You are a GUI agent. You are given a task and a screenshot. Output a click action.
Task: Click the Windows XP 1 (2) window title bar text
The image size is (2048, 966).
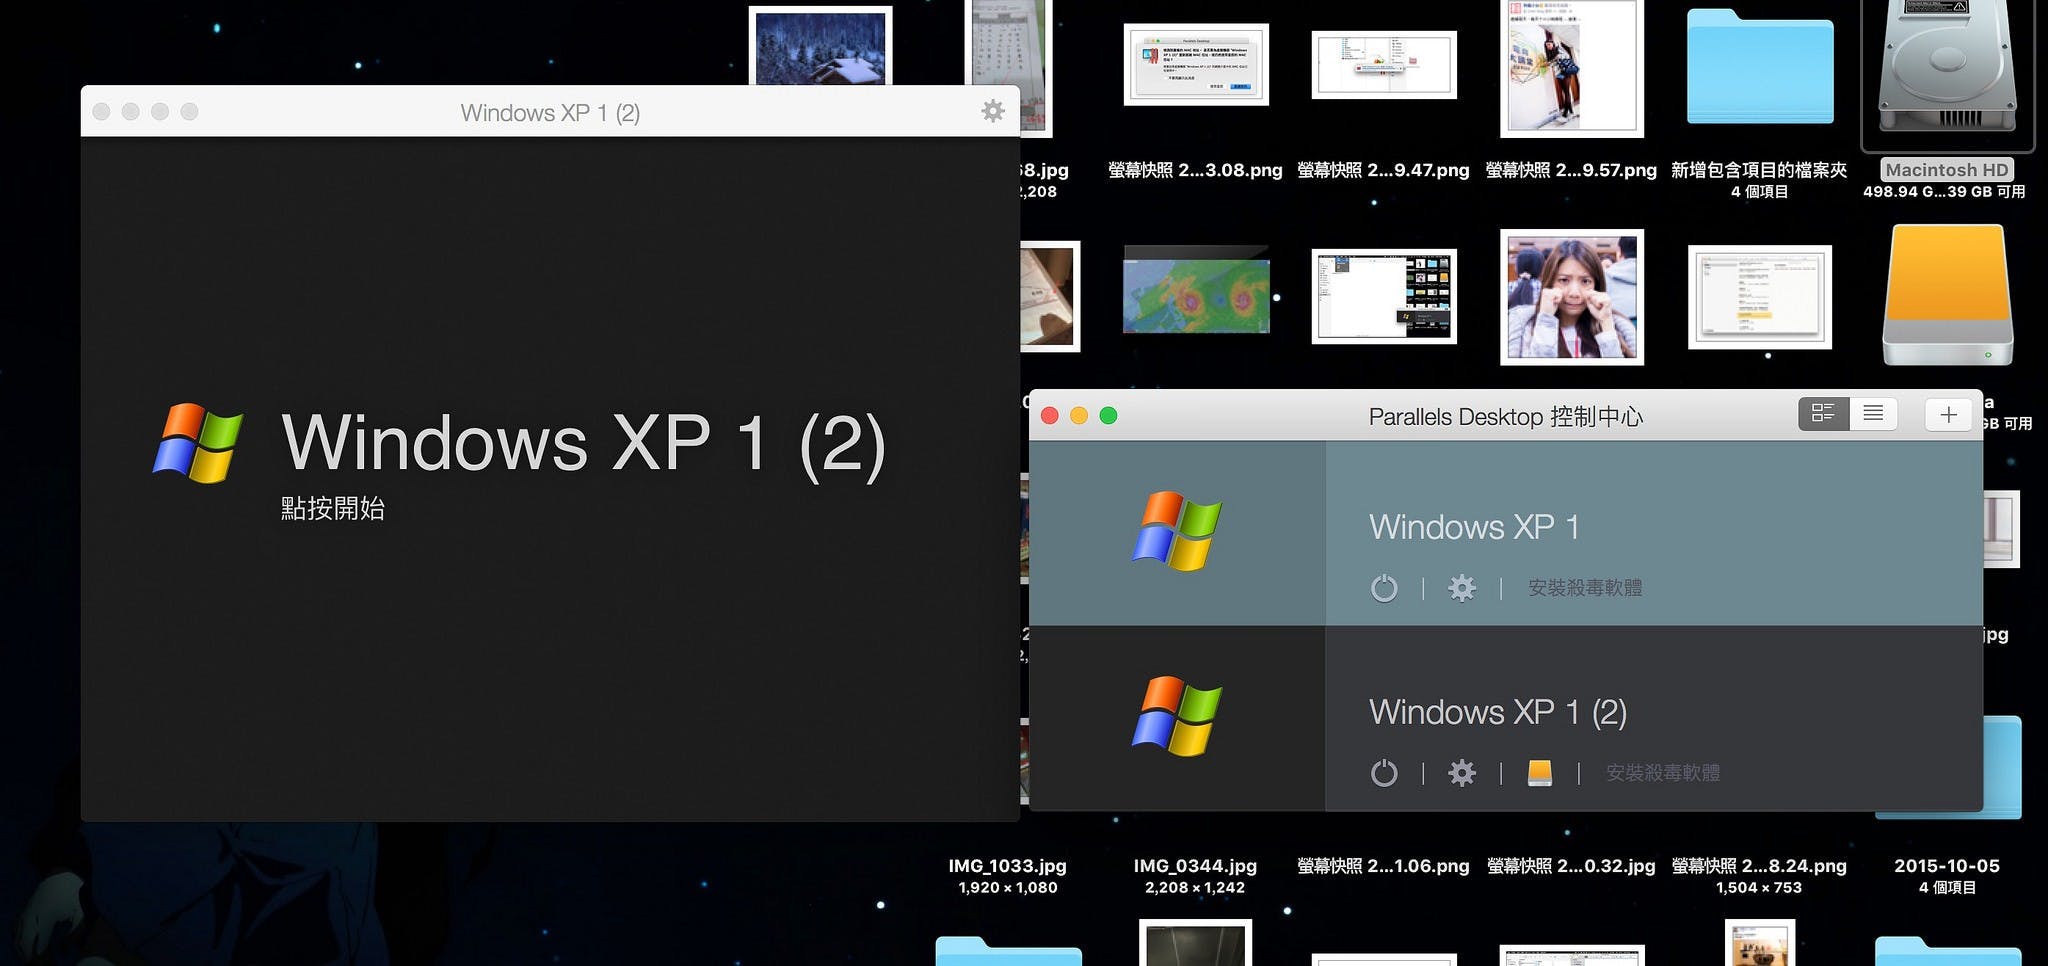(x=550, y=113)
